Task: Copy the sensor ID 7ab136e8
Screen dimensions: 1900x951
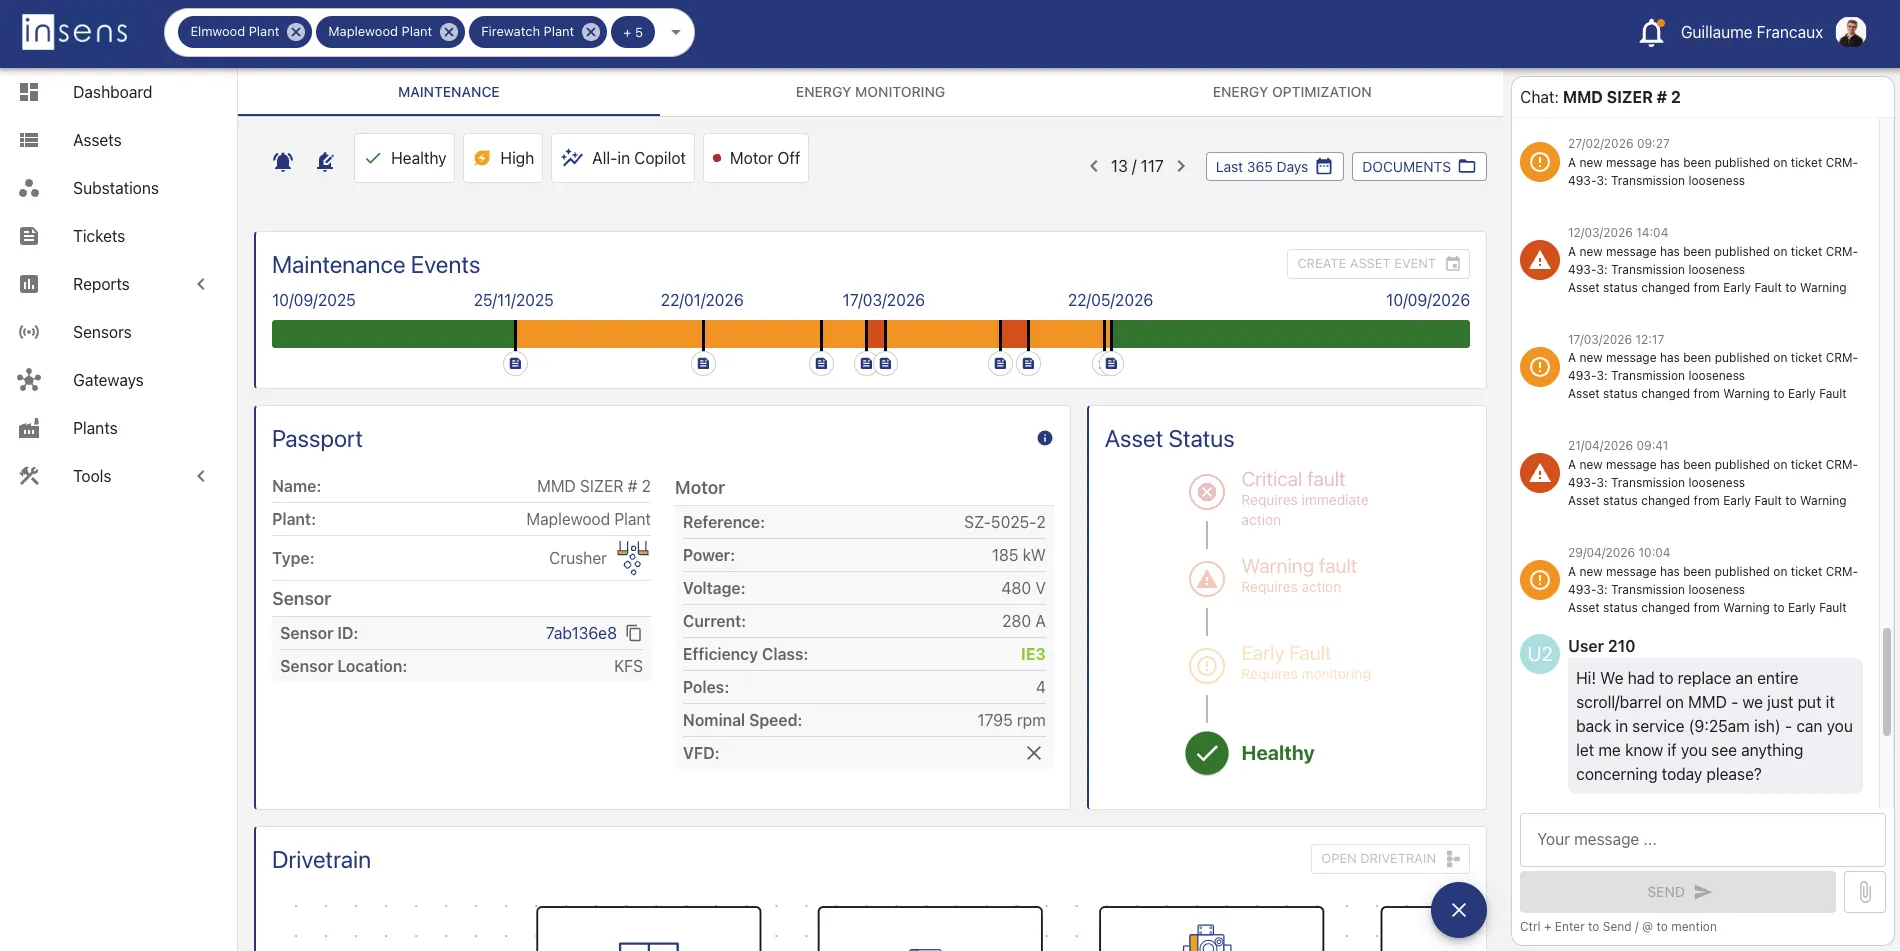Action: click(x=634, y=633)
